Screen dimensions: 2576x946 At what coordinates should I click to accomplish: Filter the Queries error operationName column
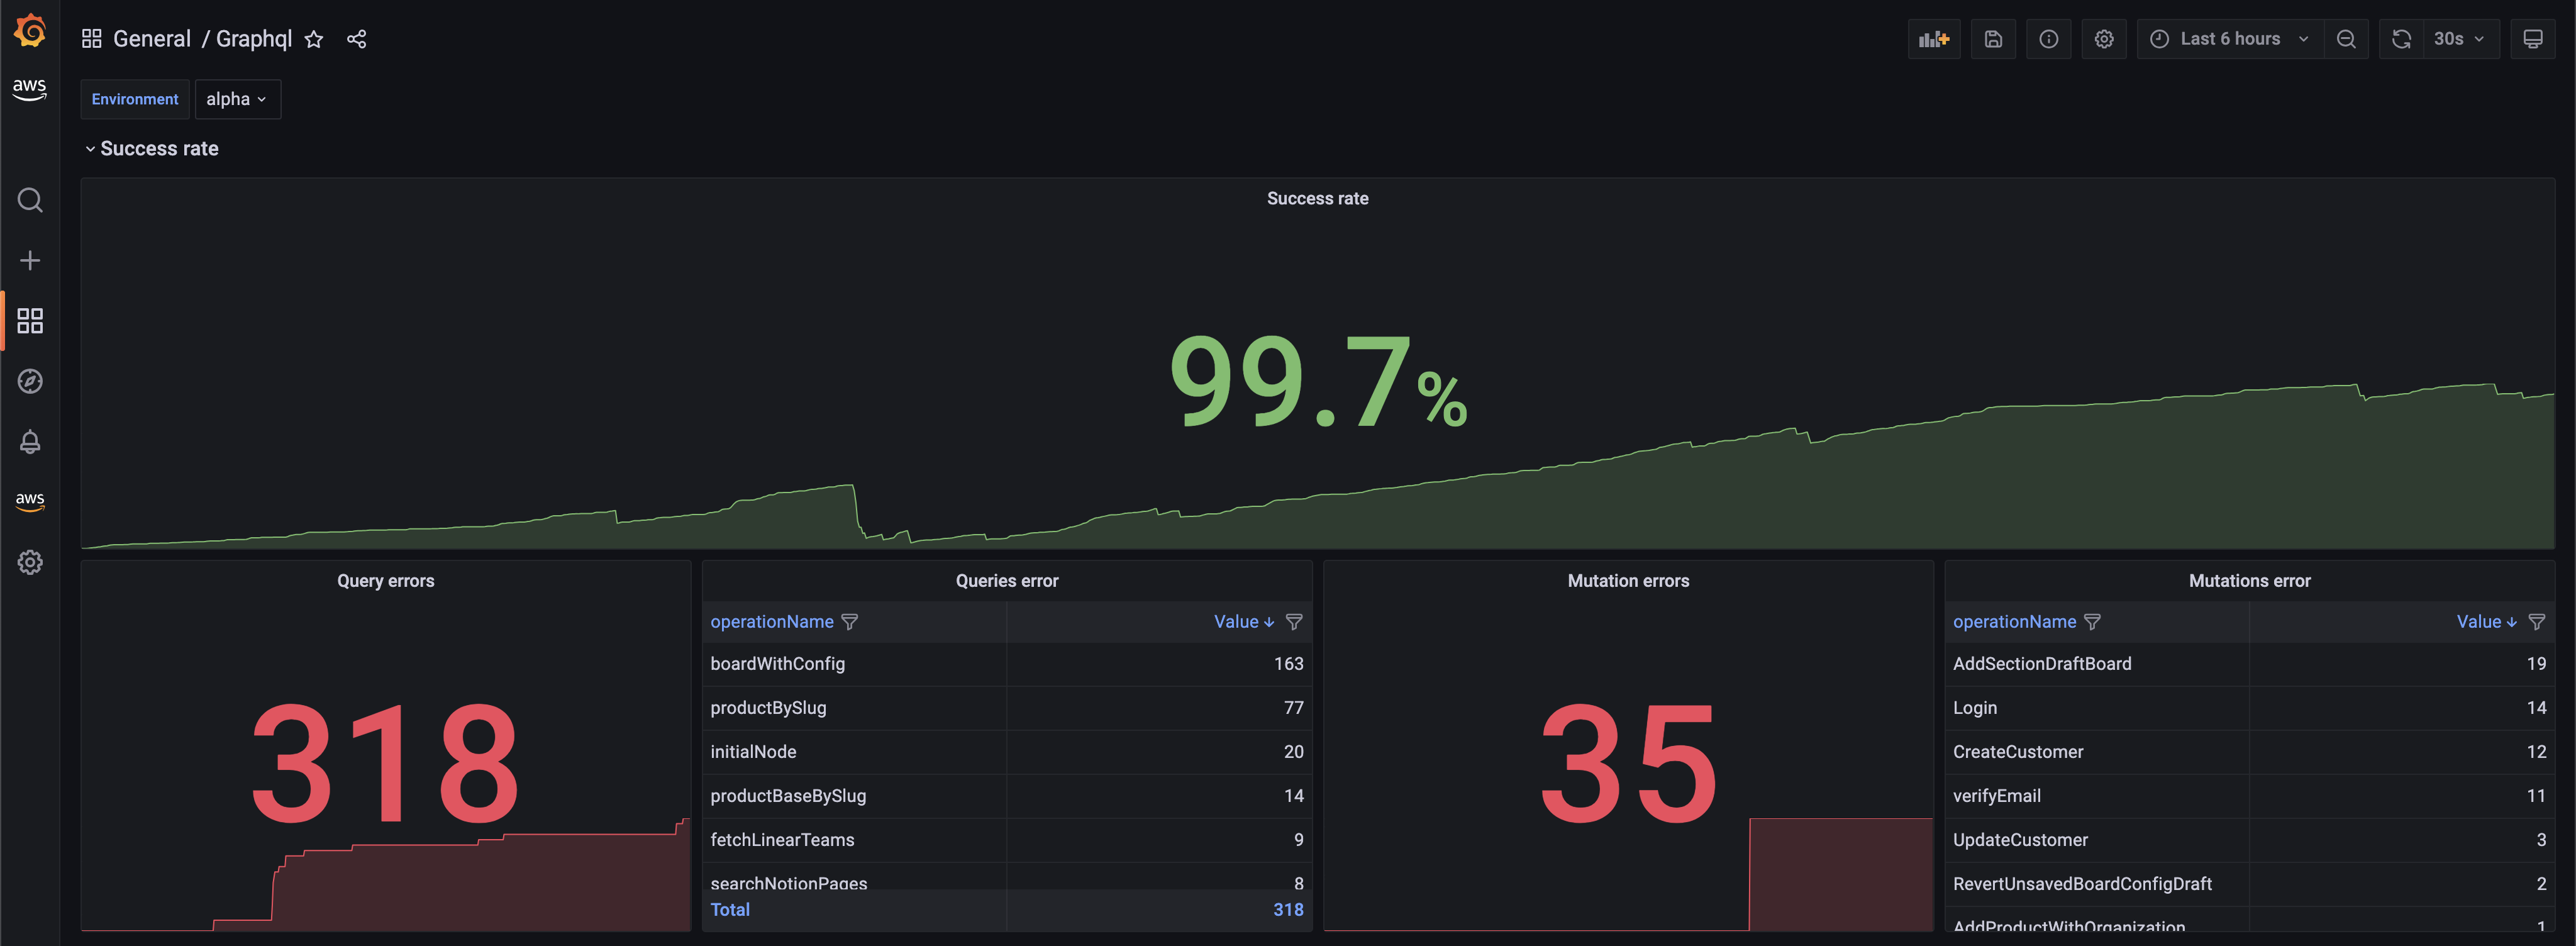click(850, 622)
